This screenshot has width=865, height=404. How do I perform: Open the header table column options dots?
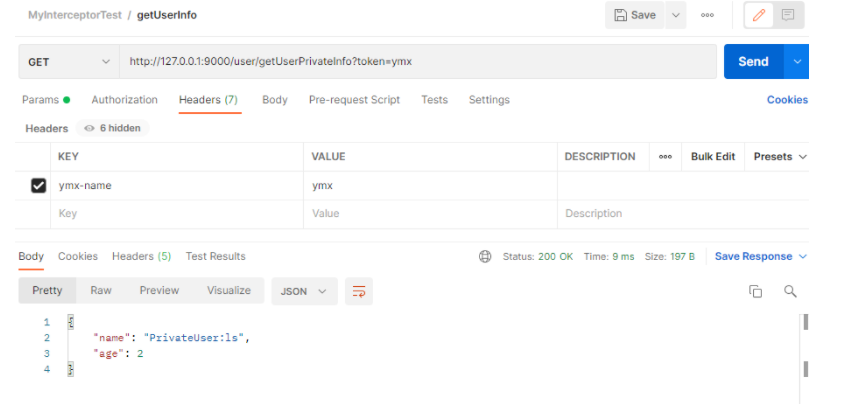tap(665, 157)
